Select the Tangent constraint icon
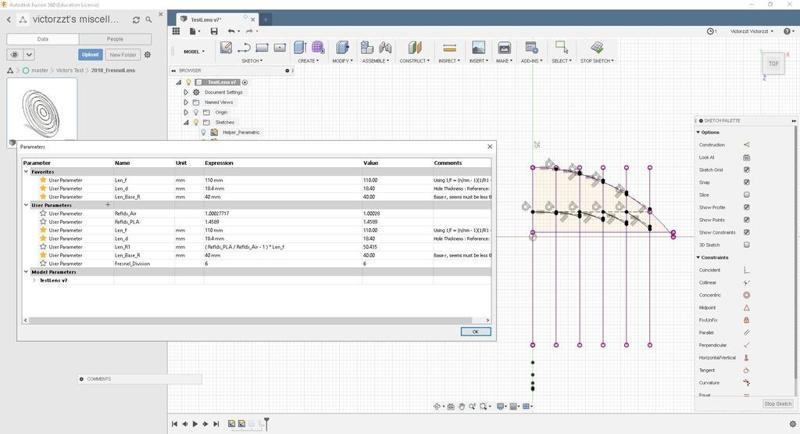The width and height of the screenshot is (800, 434). click(x=746, y=370)
